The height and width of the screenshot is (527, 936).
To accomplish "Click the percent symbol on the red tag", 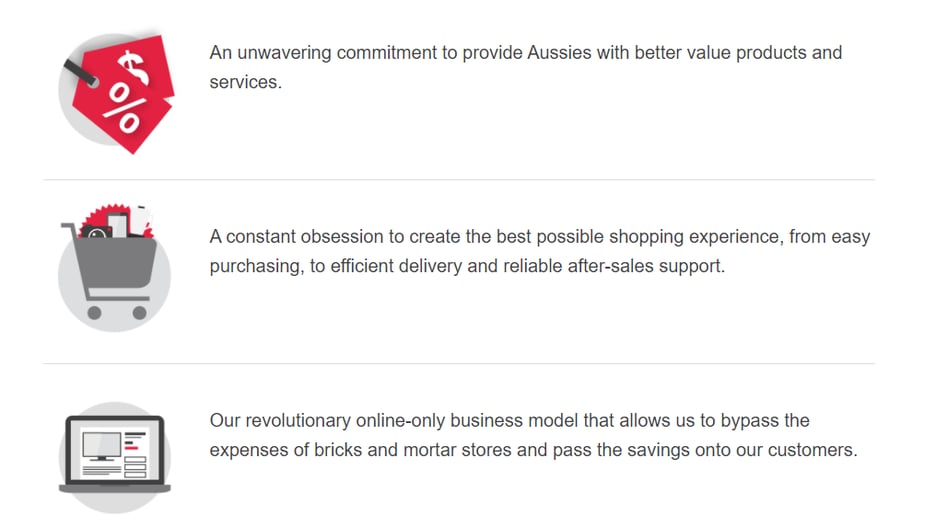I will [x=124, y=108].
